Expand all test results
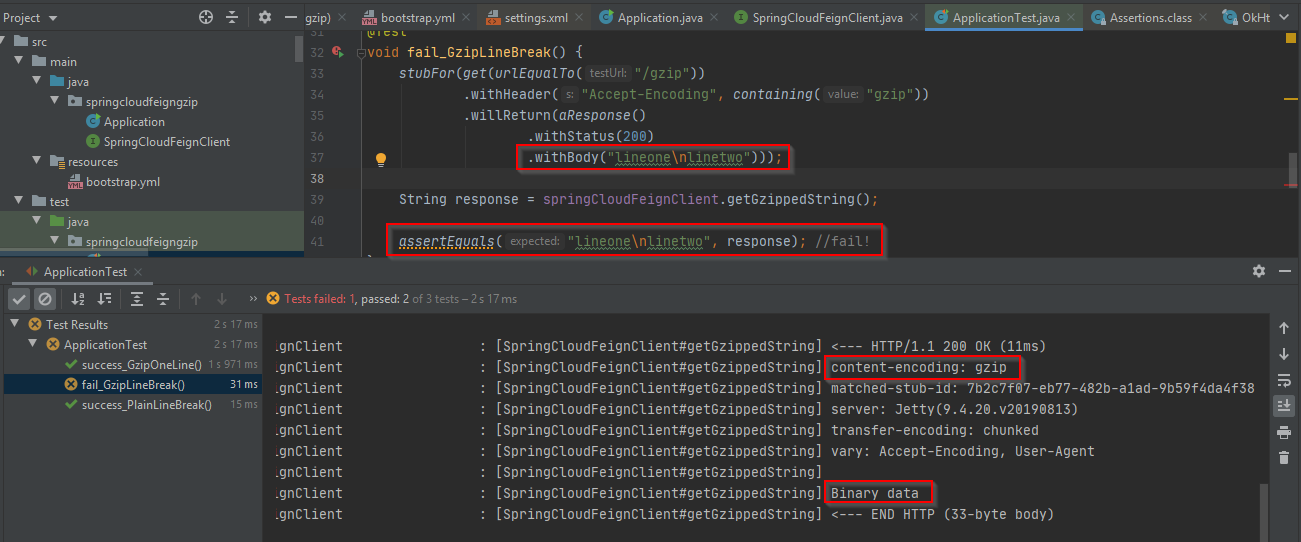Screen dimensions: 1301x542 (x=137, y=299)
